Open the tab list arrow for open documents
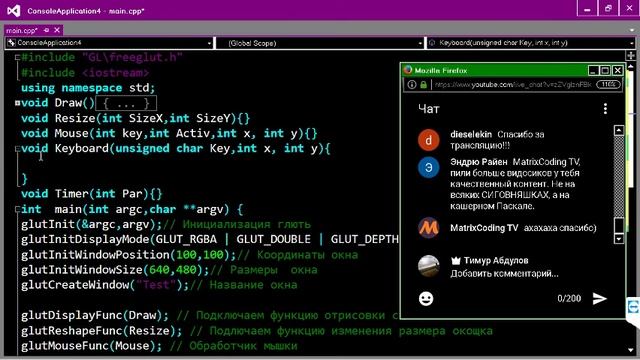 pos(632,30)
